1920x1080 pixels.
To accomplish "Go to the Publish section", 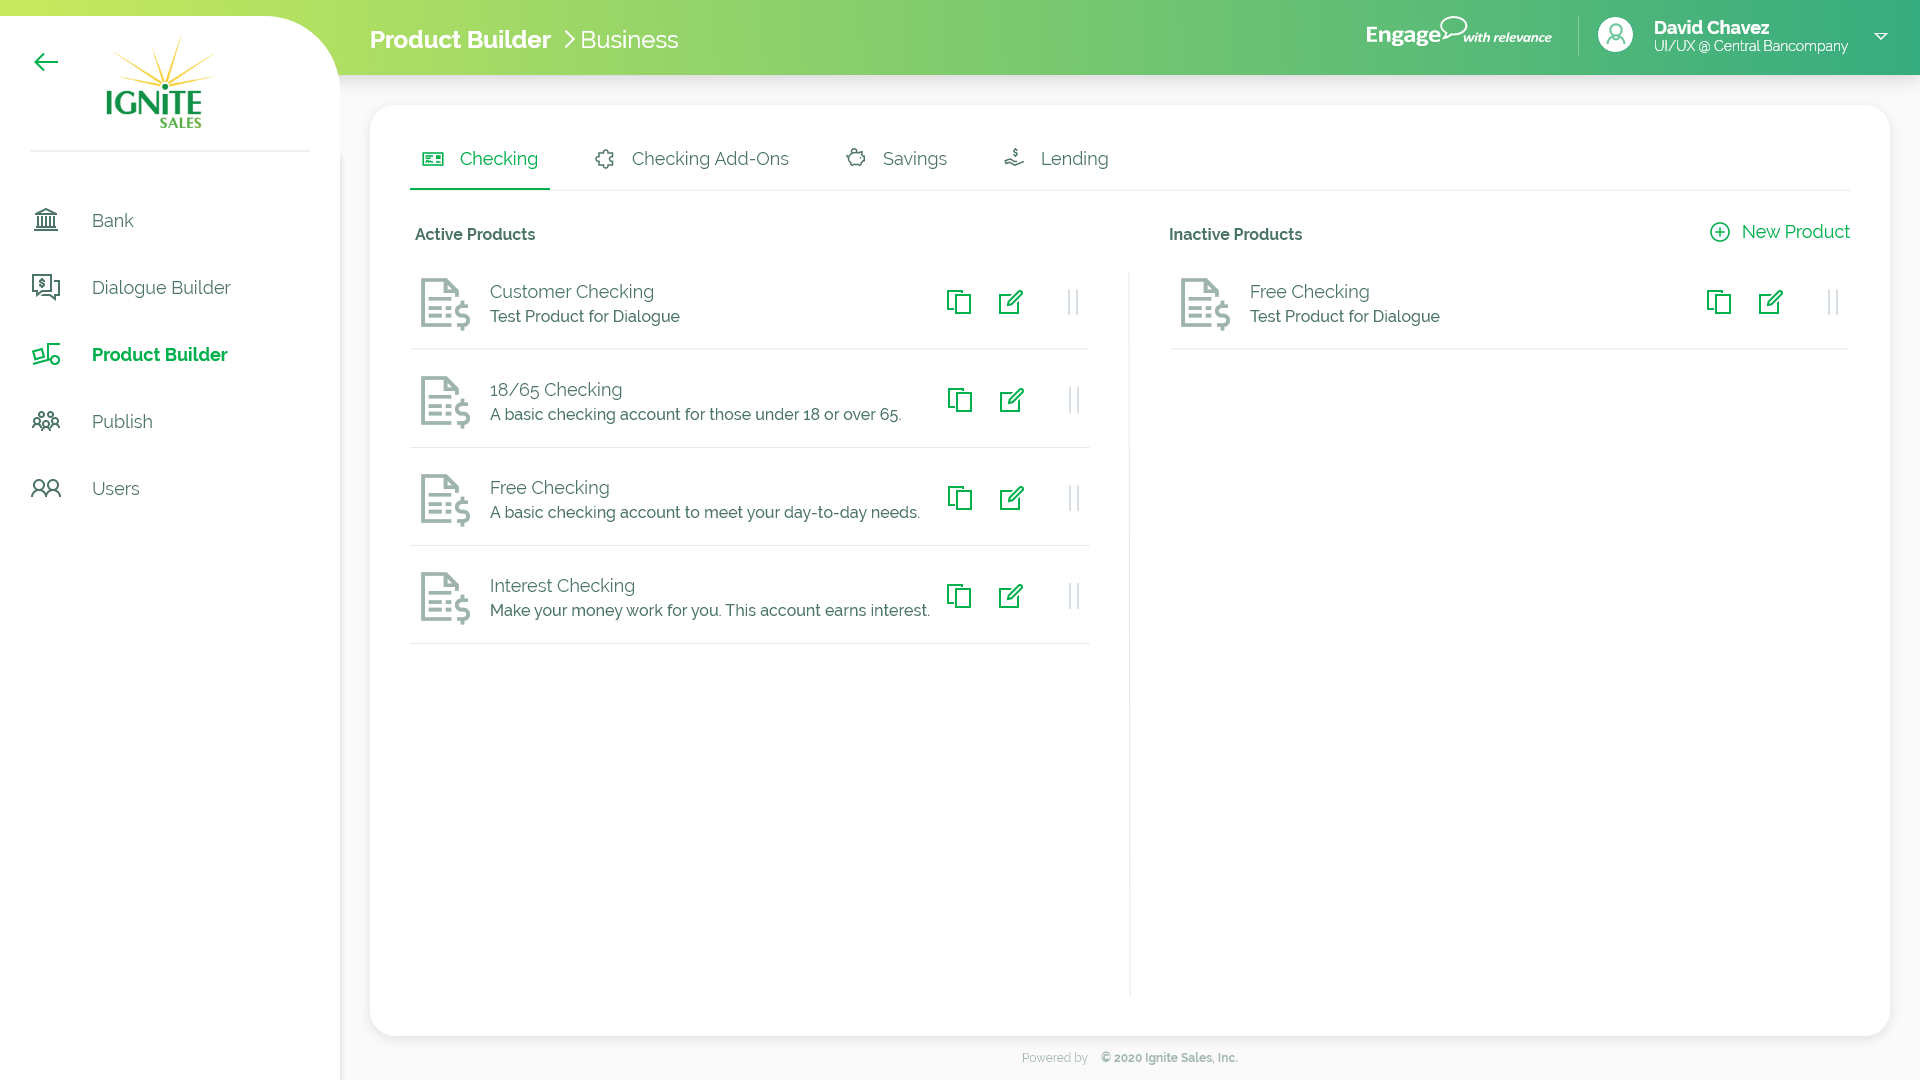I will 122,422.
